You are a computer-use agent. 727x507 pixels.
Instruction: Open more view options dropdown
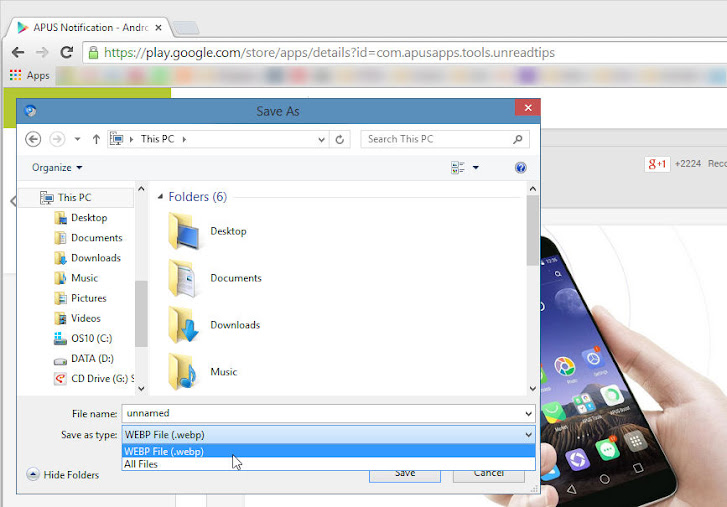[476, 167]
